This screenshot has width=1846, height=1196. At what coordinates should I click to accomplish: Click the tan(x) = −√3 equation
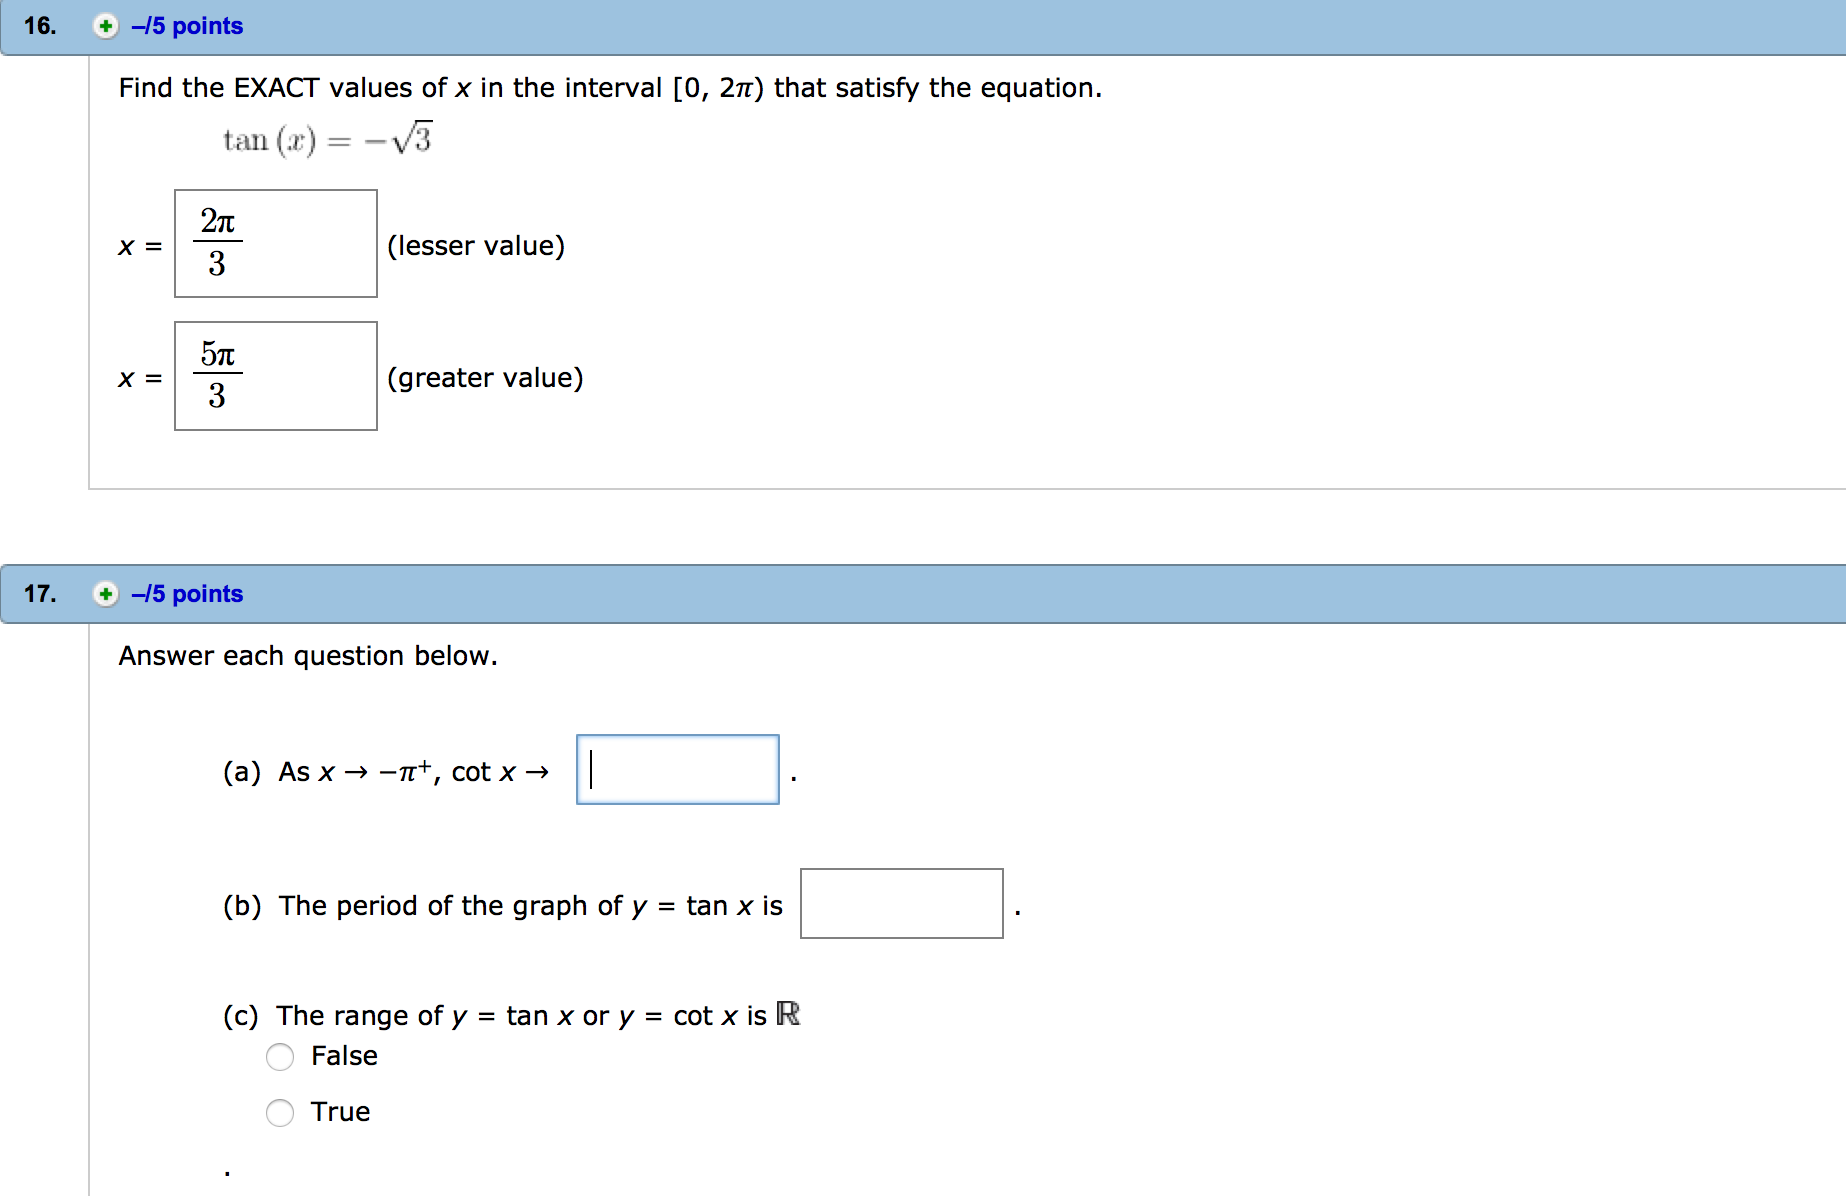click(328, 139)
